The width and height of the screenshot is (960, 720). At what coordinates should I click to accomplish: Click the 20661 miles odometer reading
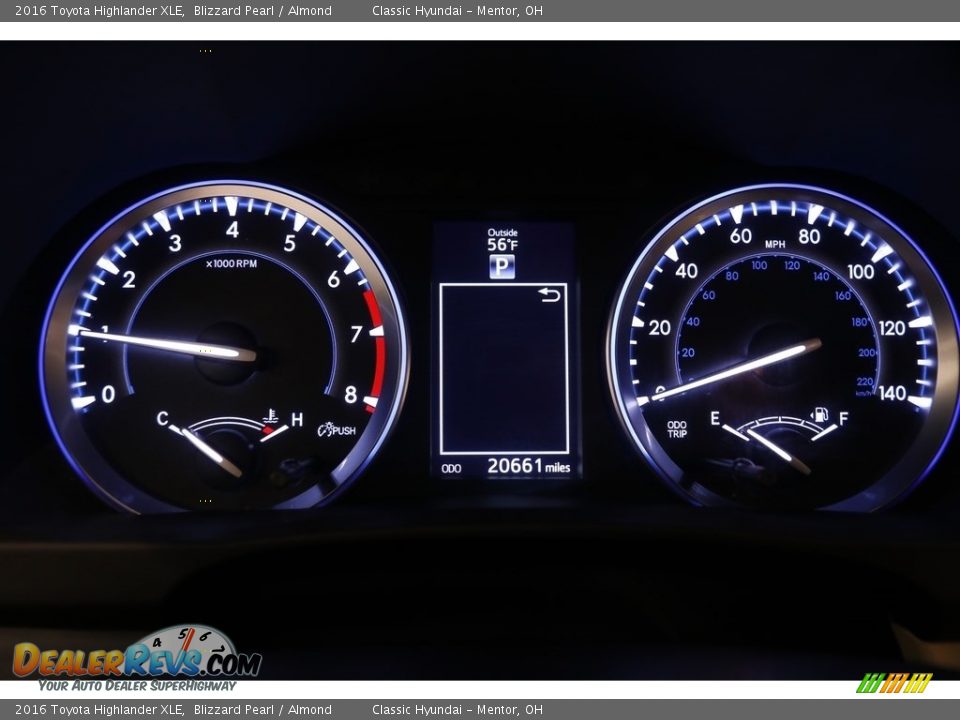click(528, 466)
